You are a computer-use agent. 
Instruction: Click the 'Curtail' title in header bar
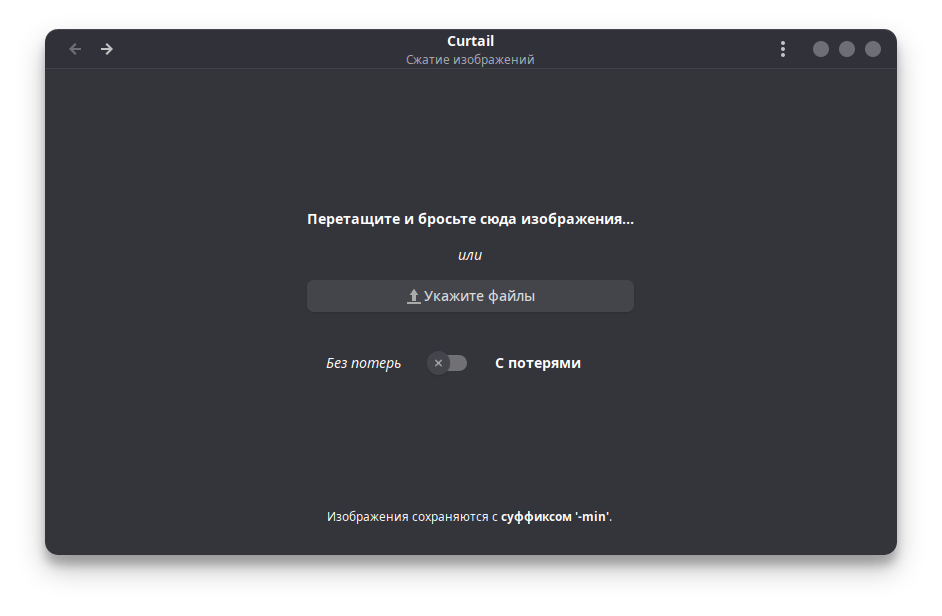[x=470, y=41]
